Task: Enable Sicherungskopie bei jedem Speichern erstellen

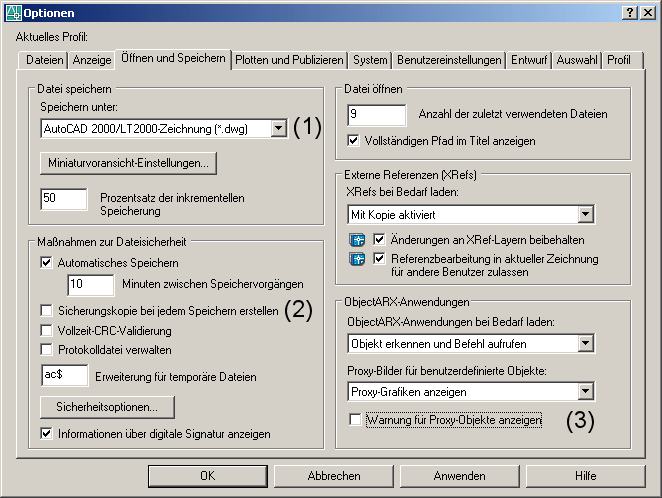Action: point(46,311)
